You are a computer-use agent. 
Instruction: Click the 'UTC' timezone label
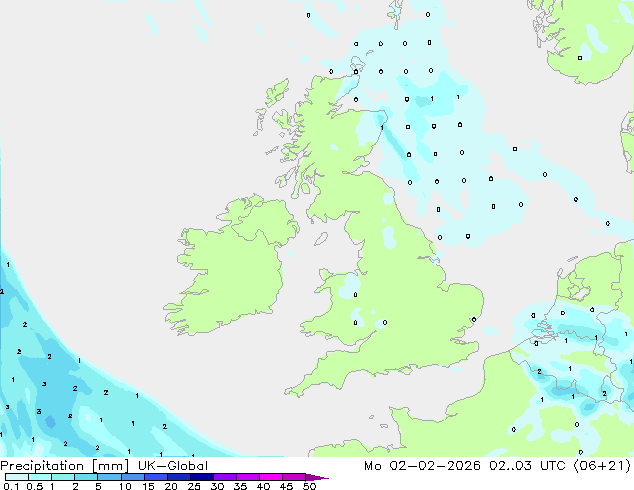[x=553, y=466]
